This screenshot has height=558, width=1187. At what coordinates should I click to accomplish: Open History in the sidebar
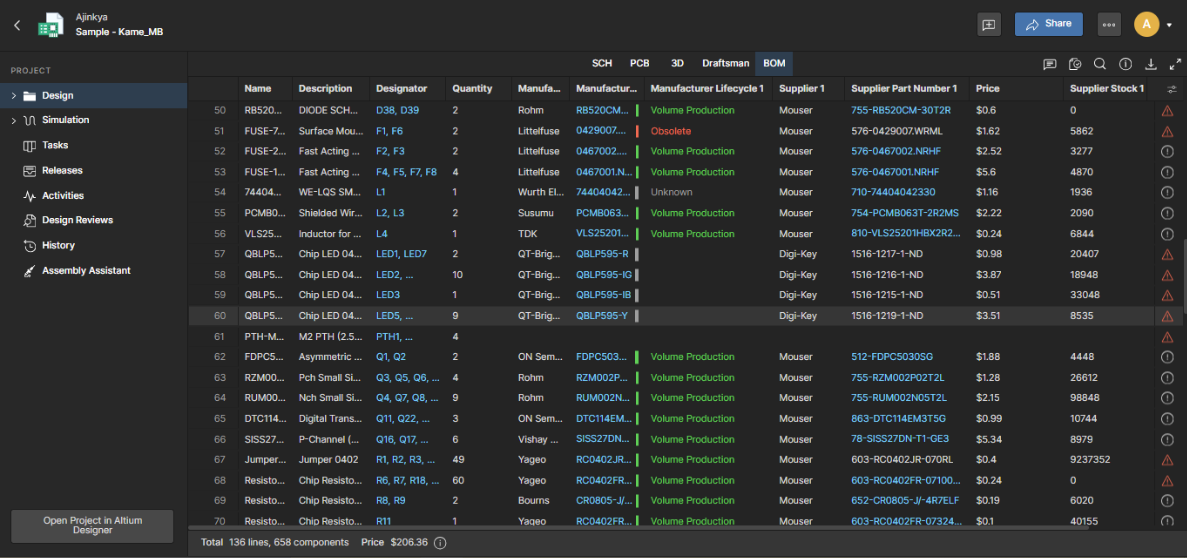58,245
